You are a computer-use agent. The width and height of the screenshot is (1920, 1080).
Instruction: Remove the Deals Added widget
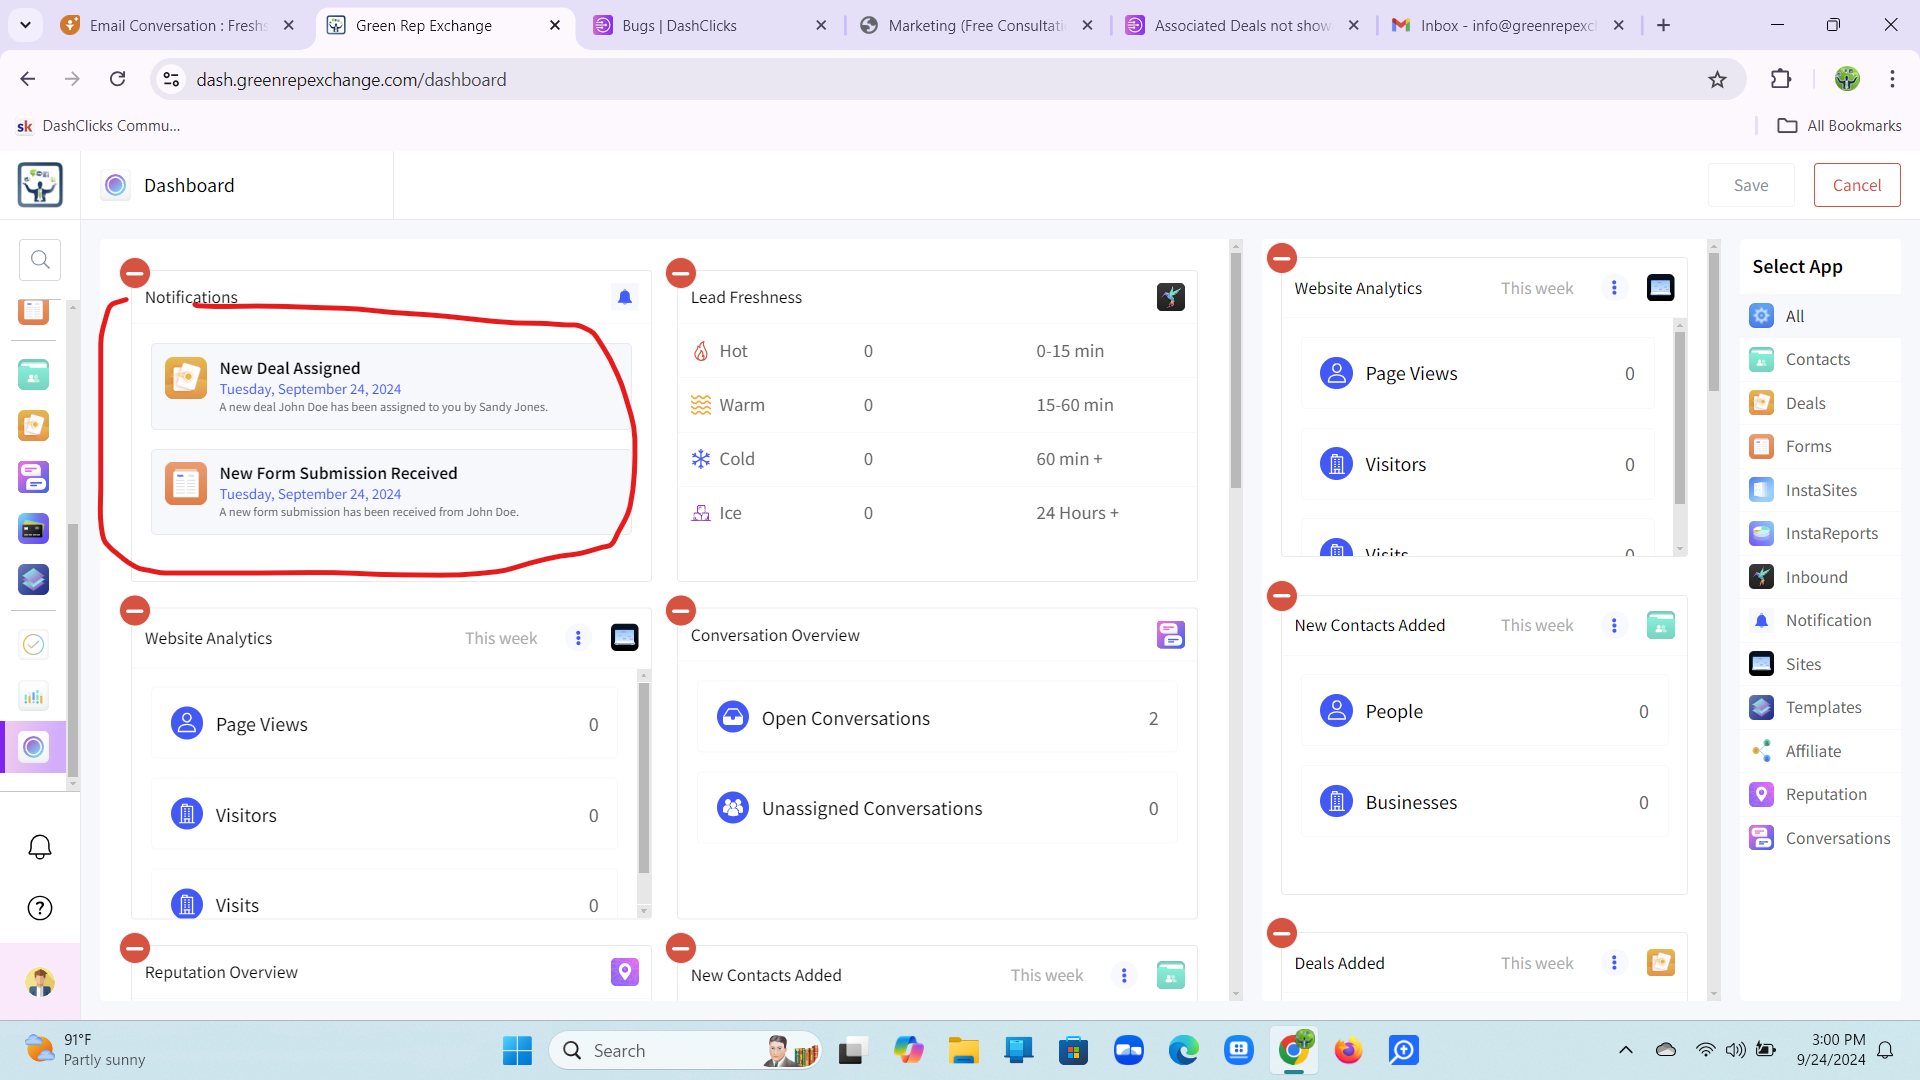(1282, 933)
